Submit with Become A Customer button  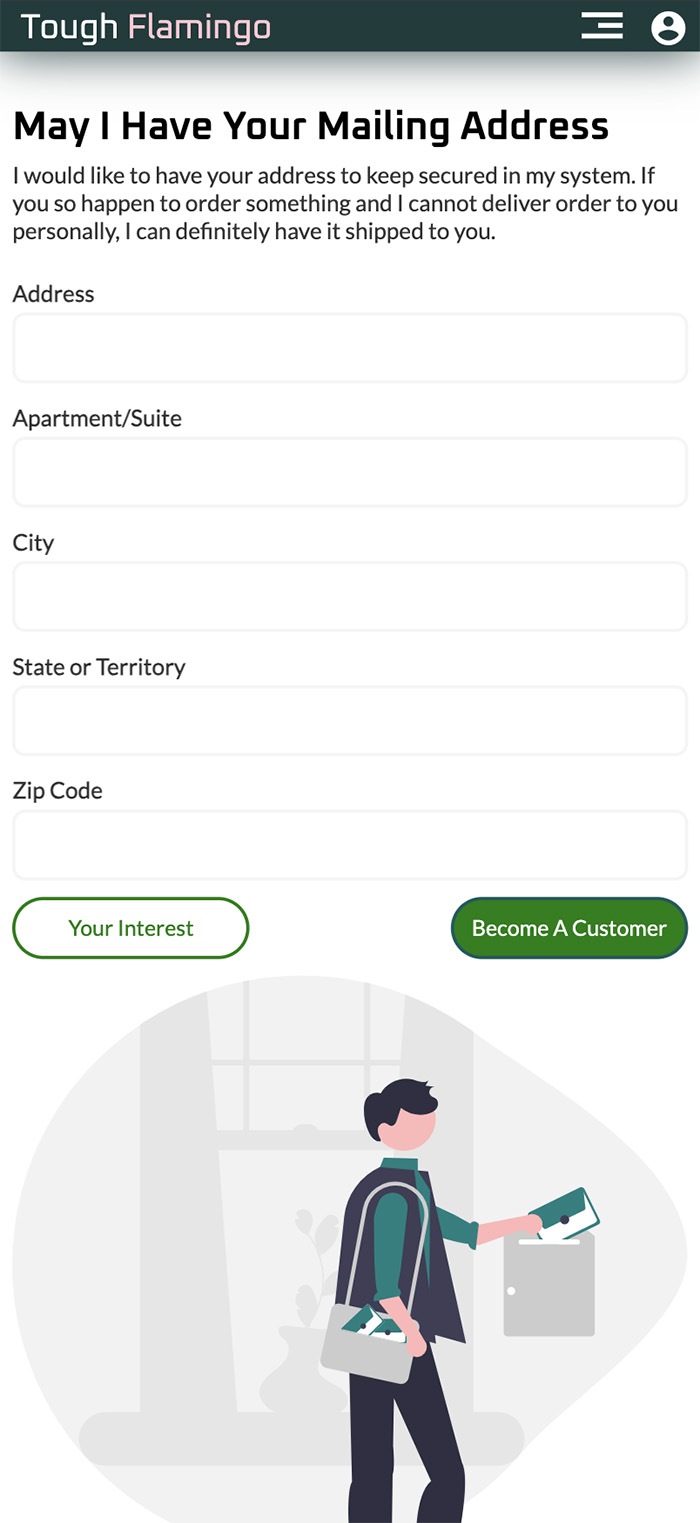pos(569,928)
